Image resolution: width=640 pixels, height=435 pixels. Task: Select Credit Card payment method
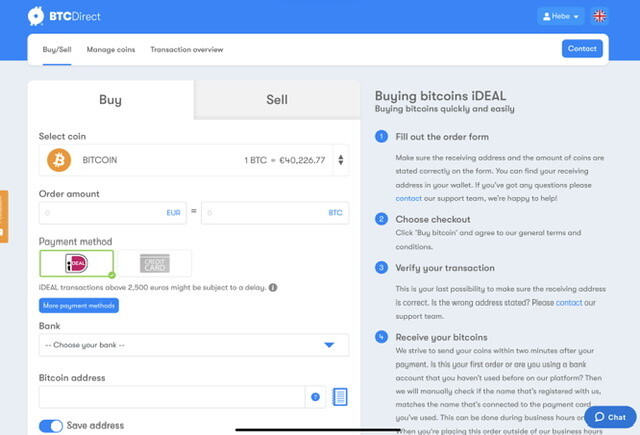tap(155, 263)
